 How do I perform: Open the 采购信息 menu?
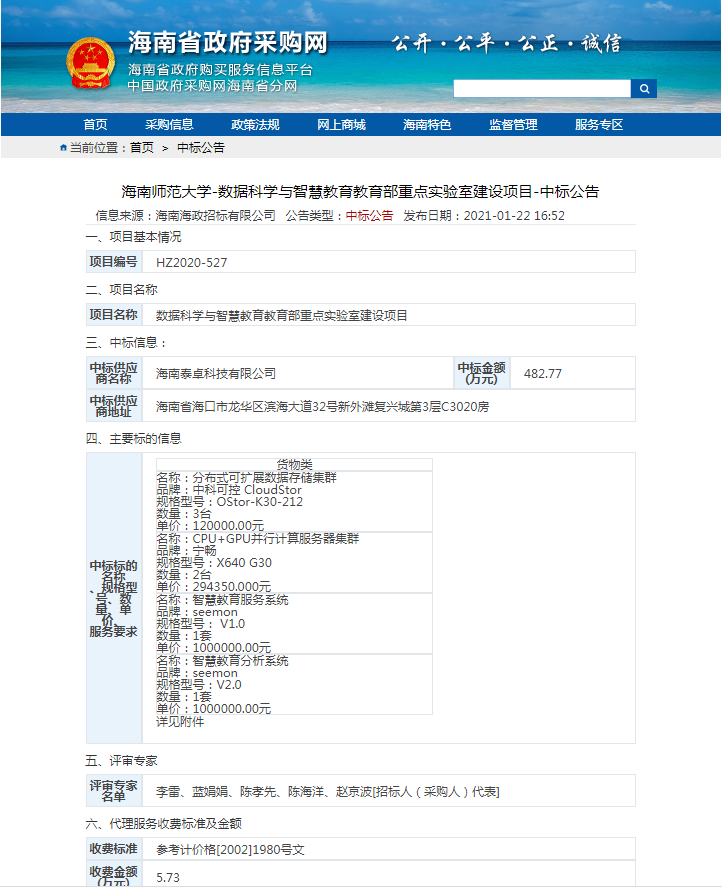pos(169,124)
